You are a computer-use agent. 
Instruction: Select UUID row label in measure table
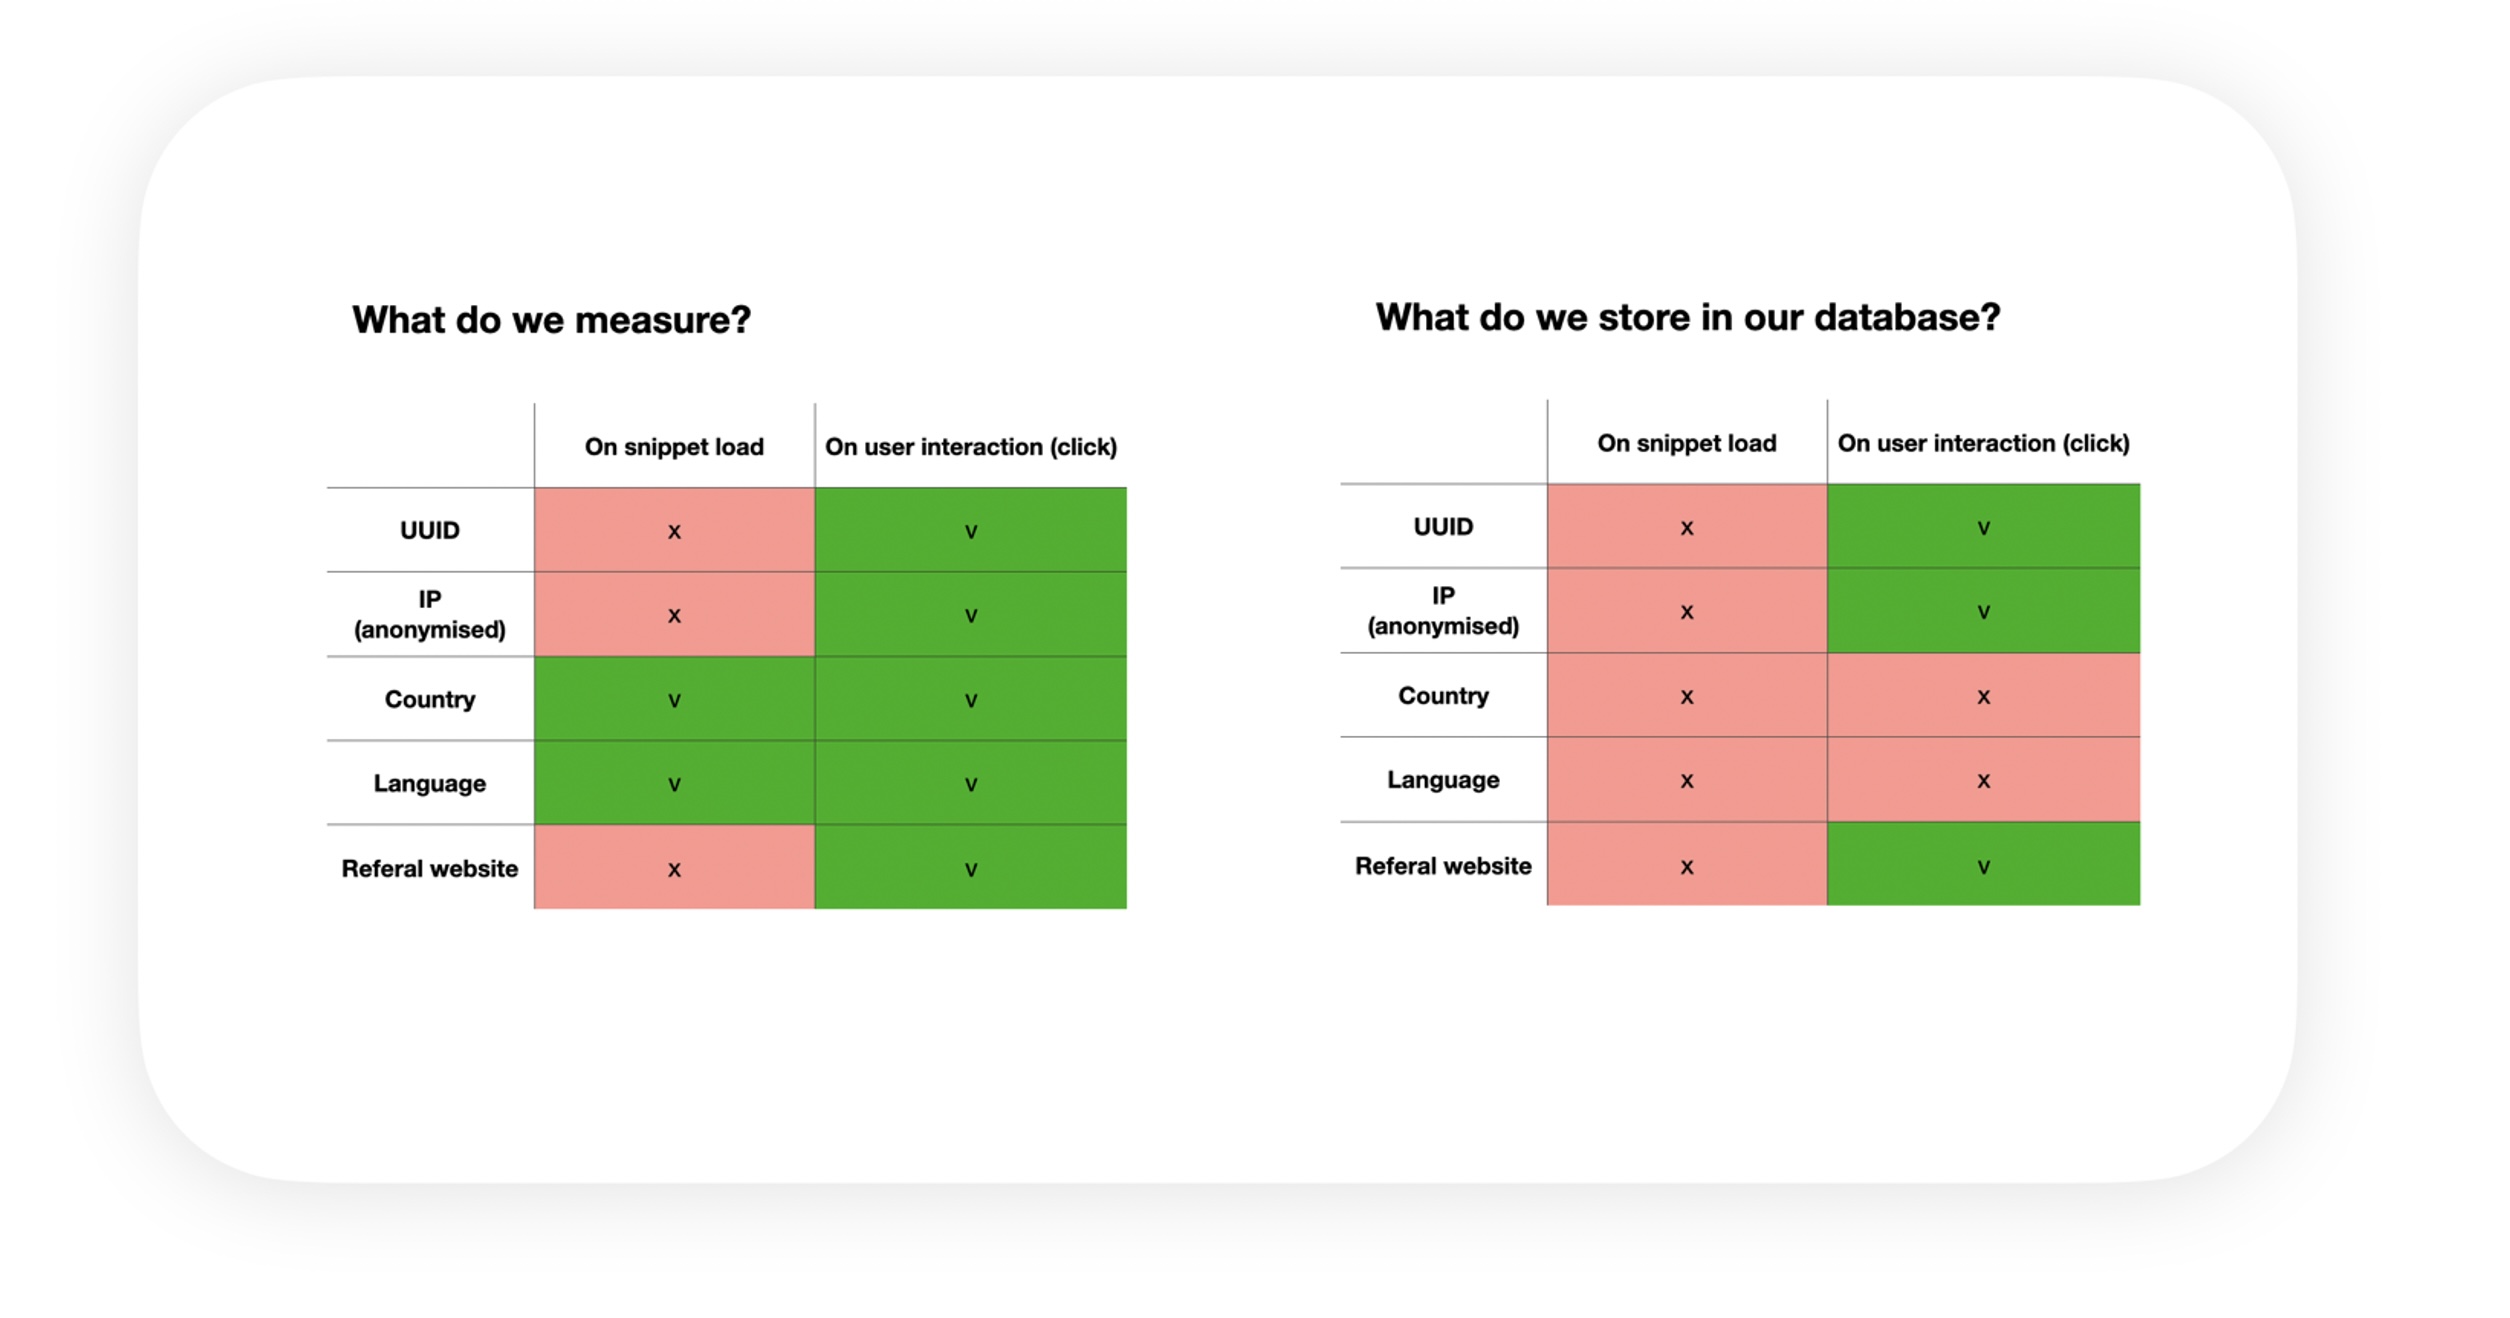pyautogui.click(x=430, y=530)
